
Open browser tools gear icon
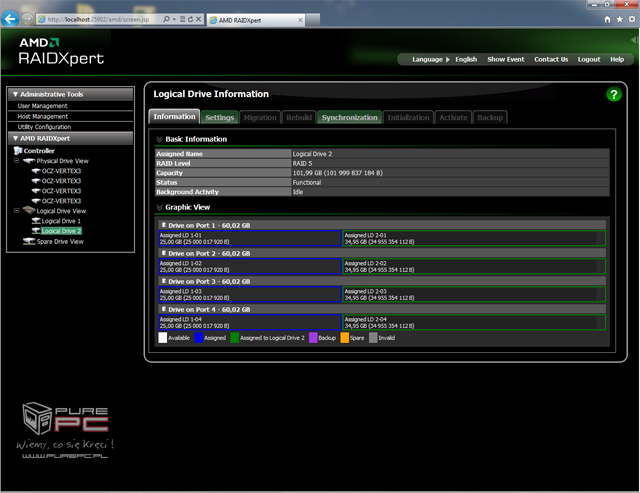tap(632, 19)
